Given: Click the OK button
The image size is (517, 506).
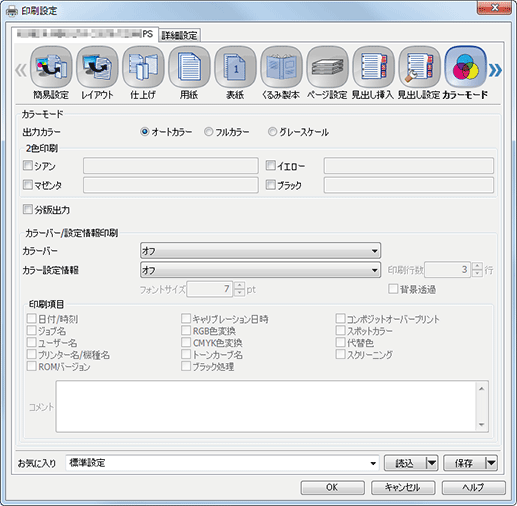Looking at the screenshot, I should [x=332, y=488].
